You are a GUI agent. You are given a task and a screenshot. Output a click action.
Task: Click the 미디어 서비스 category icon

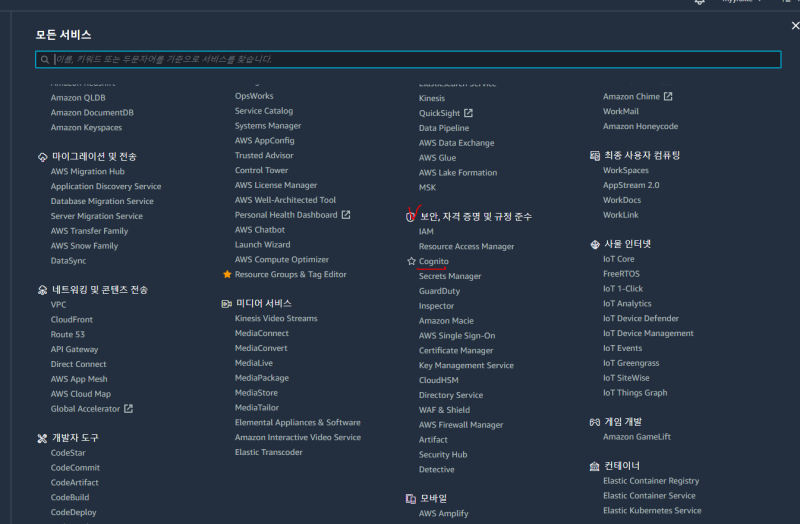point(227,303)
